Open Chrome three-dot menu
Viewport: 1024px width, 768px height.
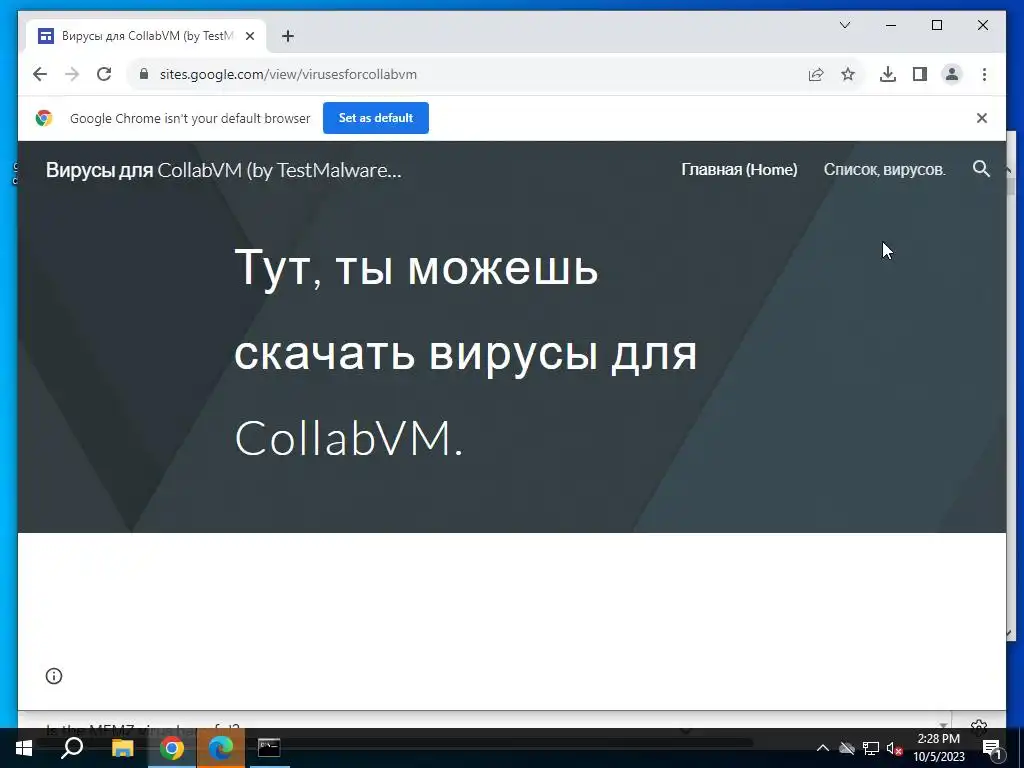[984, 74]
